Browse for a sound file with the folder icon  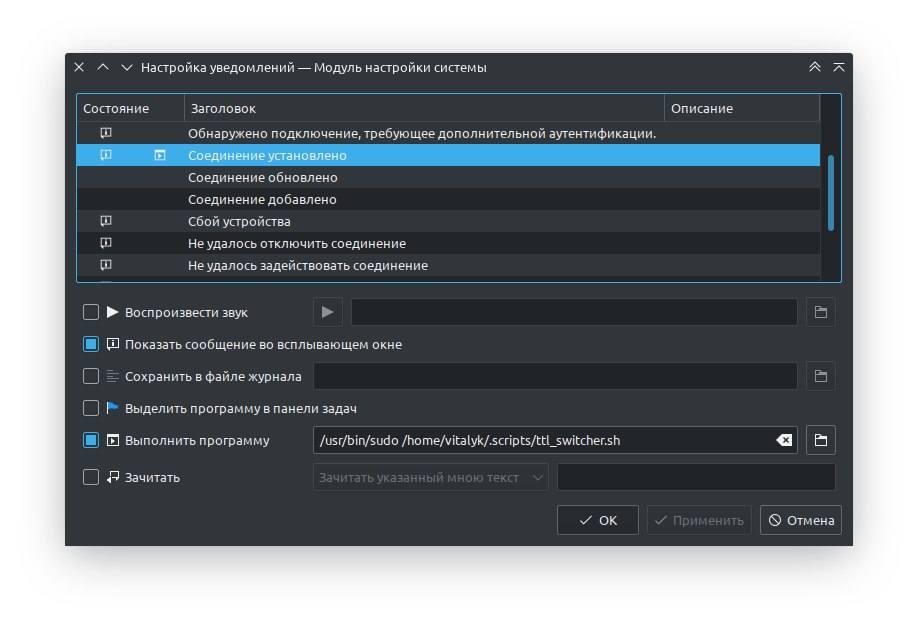(821, 312)
